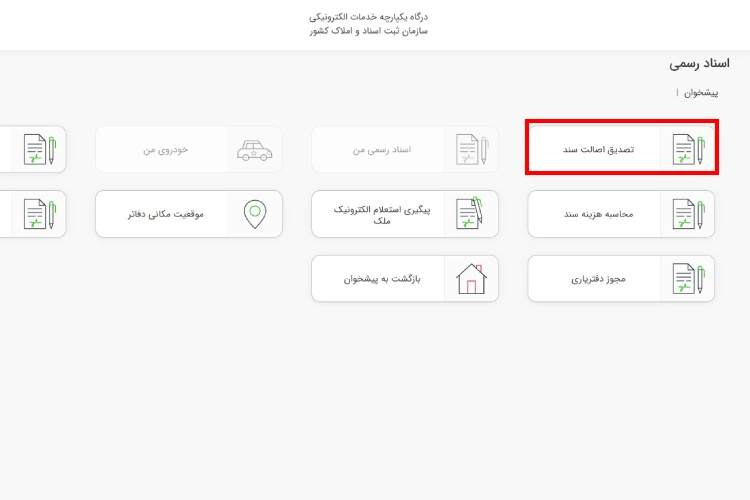Select the اسناد رسمی من tile label
The height and width of the screenshot is (500, 750).
(382, 149)
